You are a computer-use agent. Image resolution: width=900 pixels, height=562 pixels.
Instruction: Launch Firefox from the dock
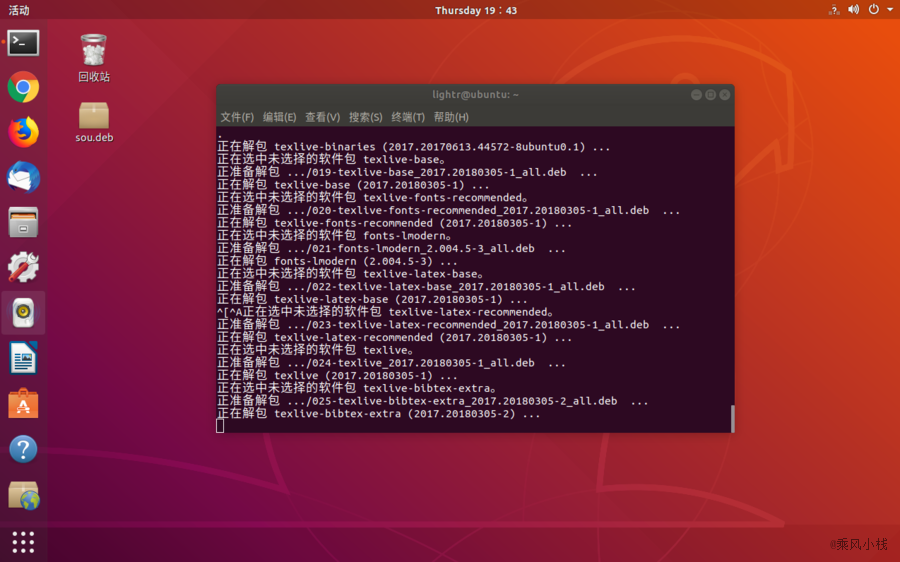23,132
